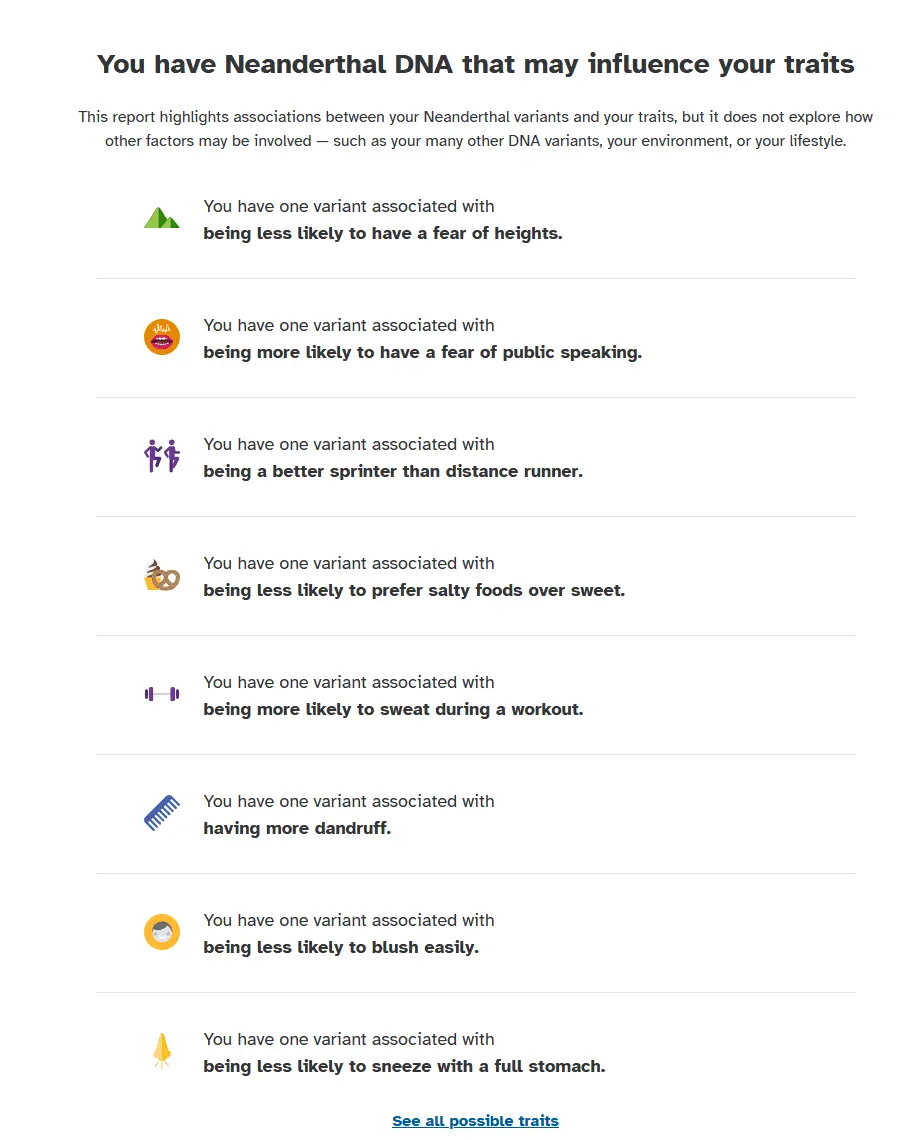Click the purple dumbbell workout icon
This screenshot has height=1140, width=914.
[x=161, y=694]
